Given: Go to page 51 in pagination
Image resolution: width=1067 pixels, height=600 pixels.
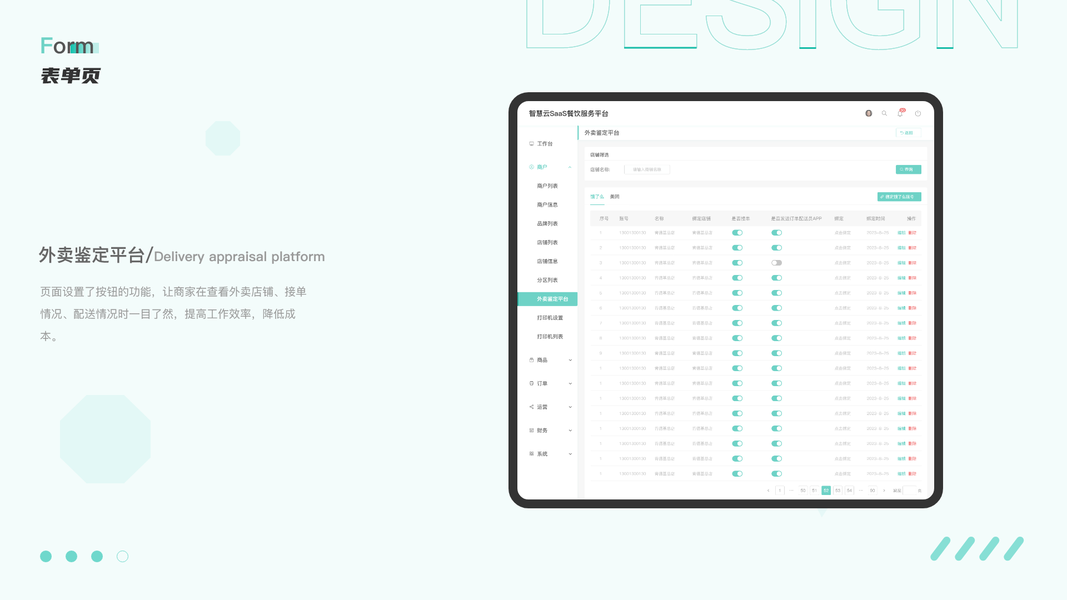Looking at the screenshot, I should pyautogui.click(x=815, y=490).
